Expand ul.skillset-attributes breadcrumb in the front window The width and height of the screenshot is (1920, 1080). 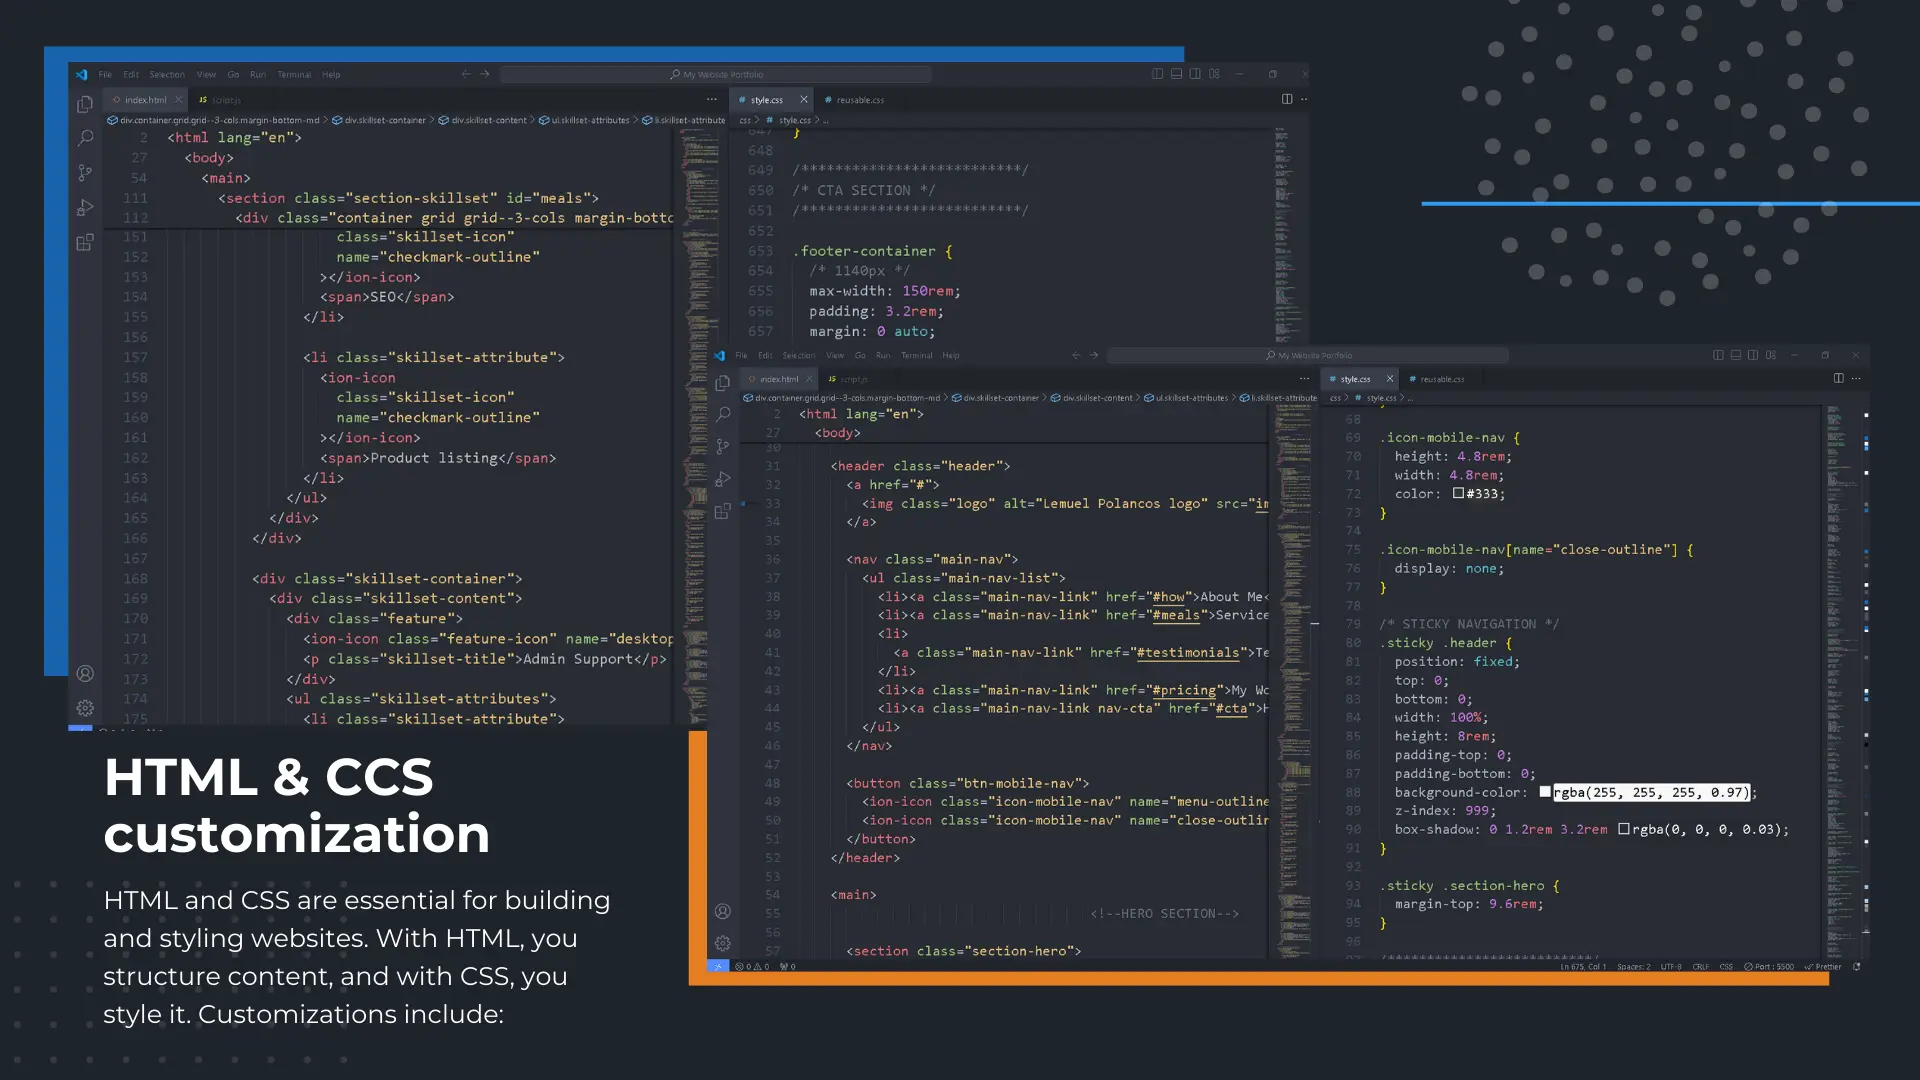pyautogui.click(x=1186, y=398)
